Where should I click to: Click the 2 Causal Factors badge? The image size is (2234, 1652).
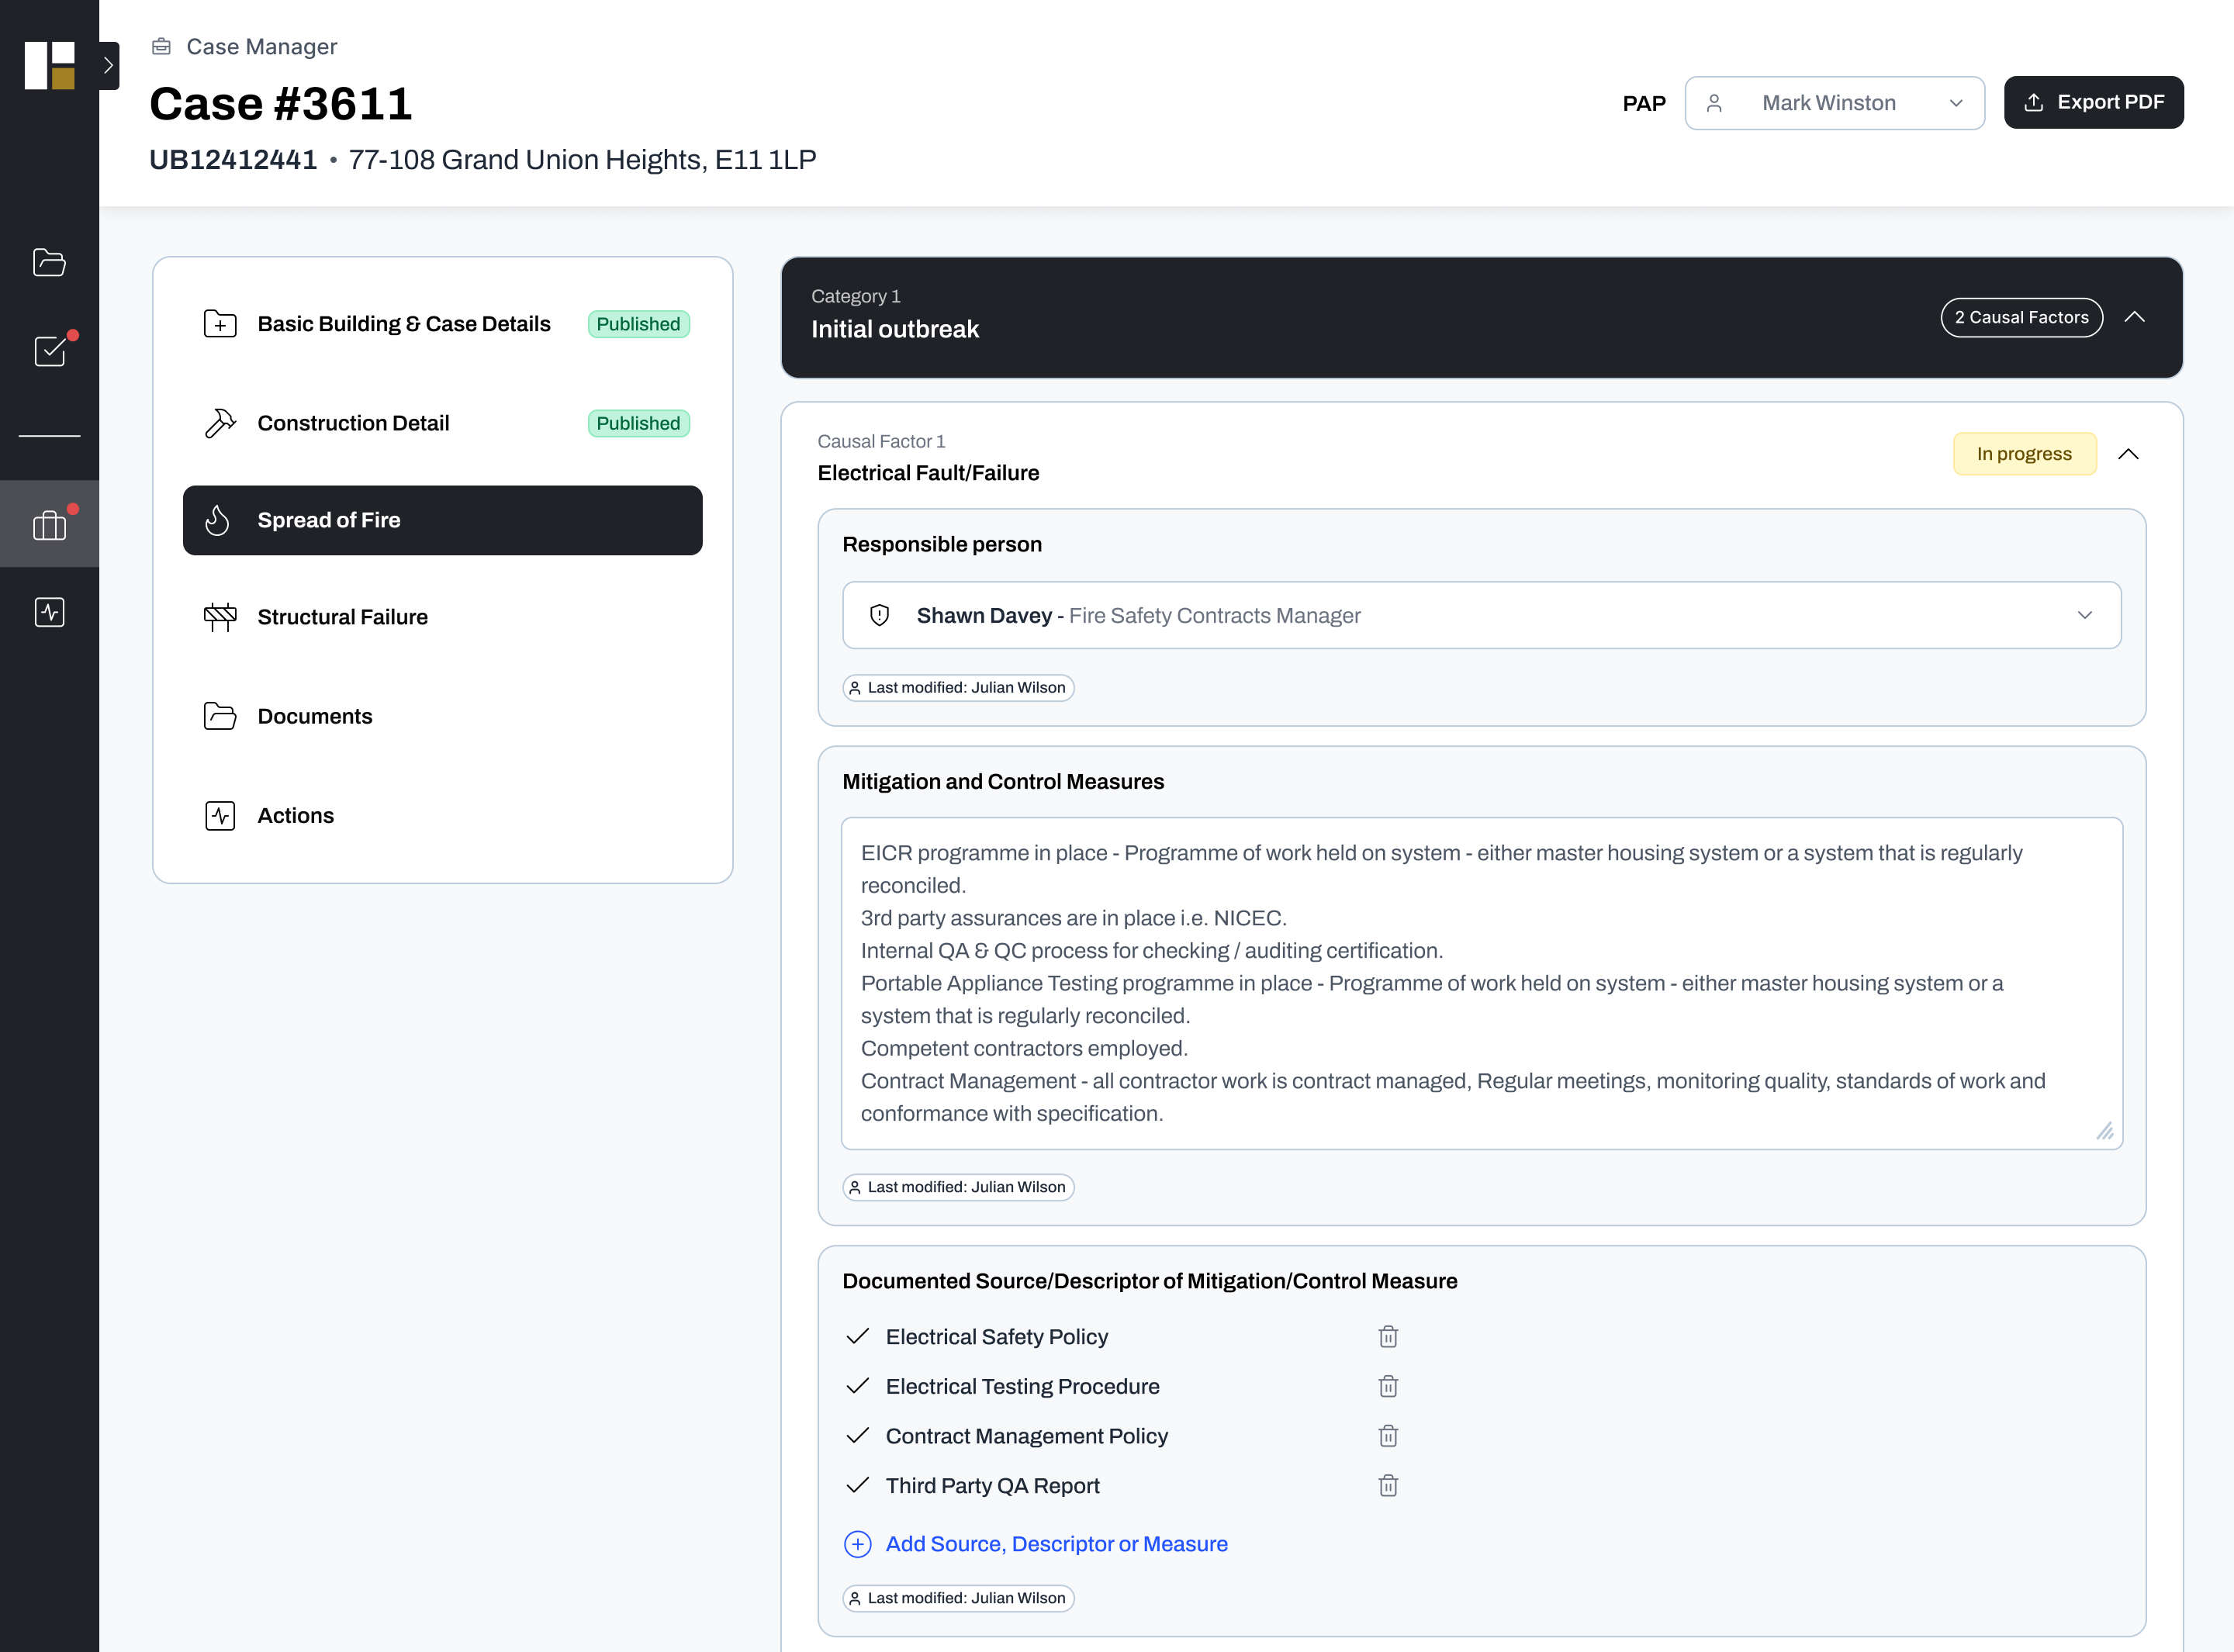[2021, 317]
